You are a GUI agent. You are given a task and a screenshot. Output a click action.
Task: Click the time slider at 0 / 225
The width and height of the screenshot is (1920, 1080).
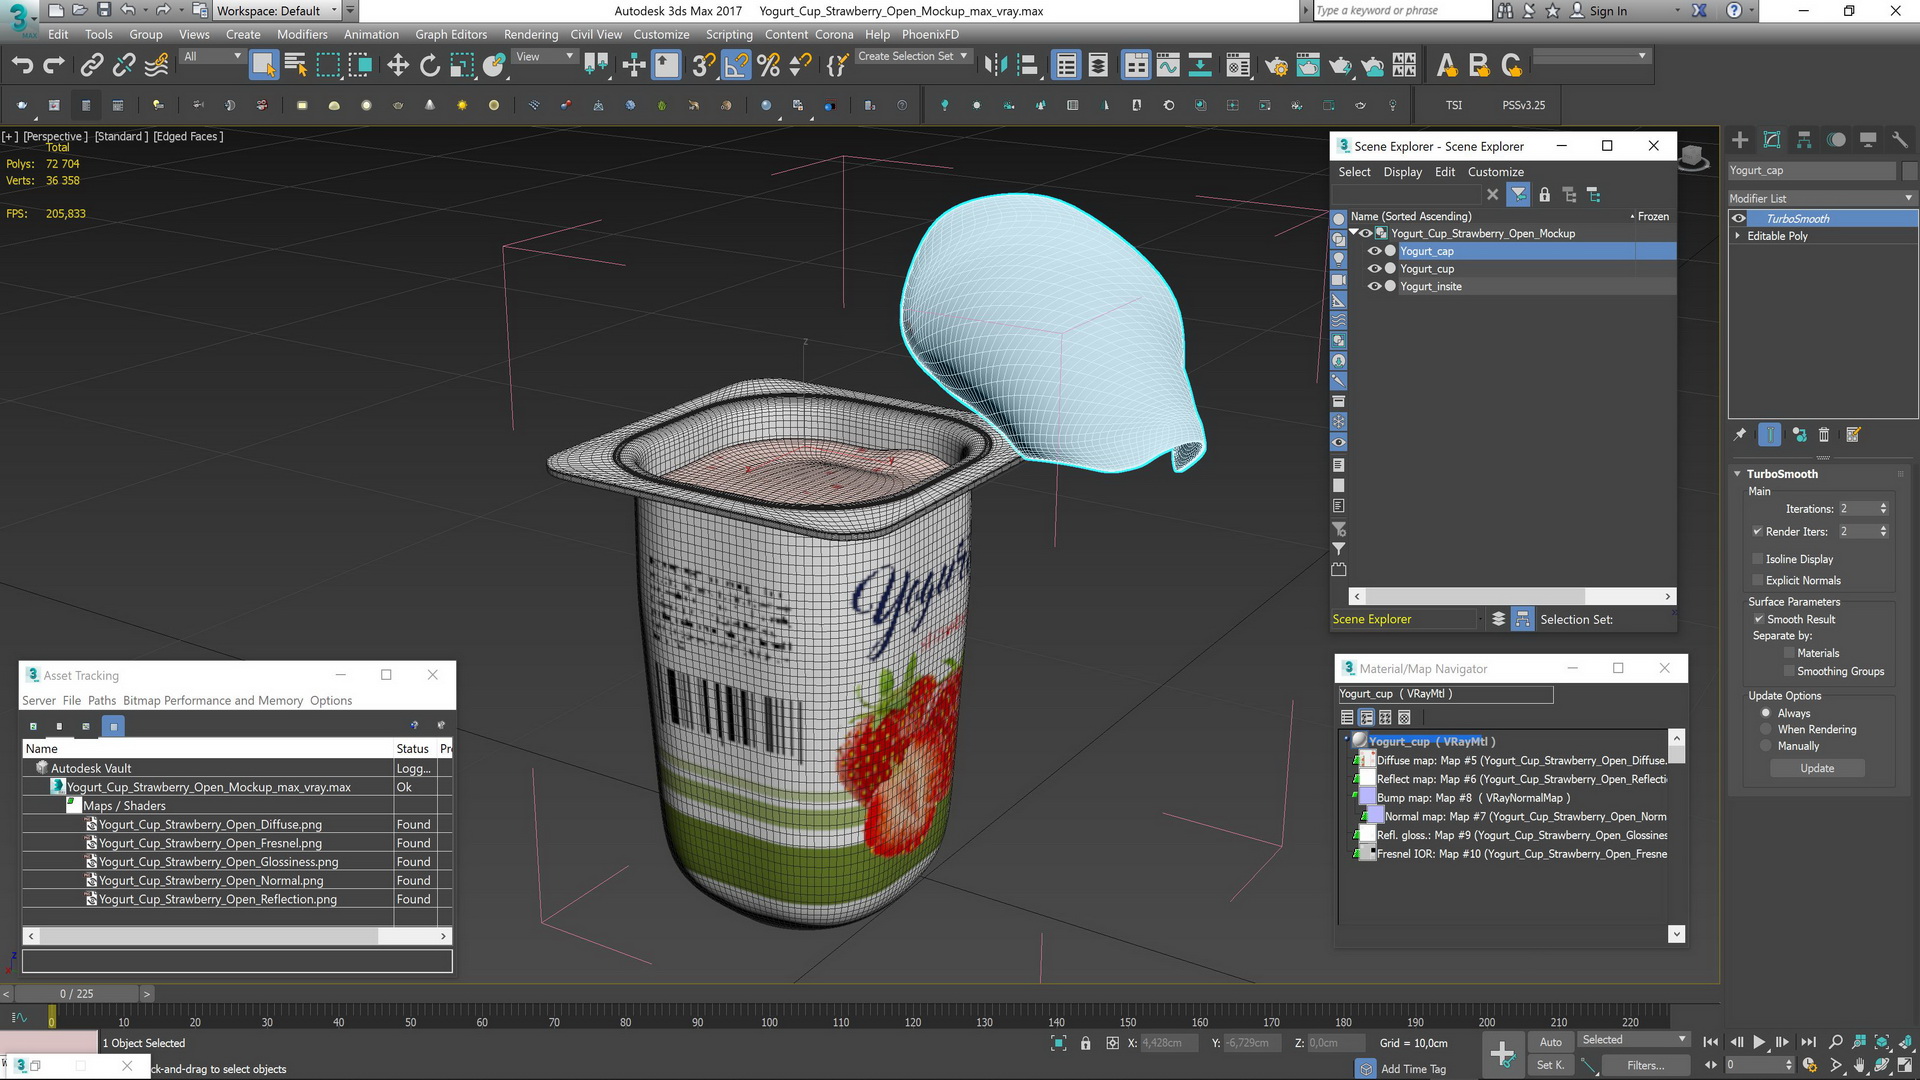click(76, 994)
